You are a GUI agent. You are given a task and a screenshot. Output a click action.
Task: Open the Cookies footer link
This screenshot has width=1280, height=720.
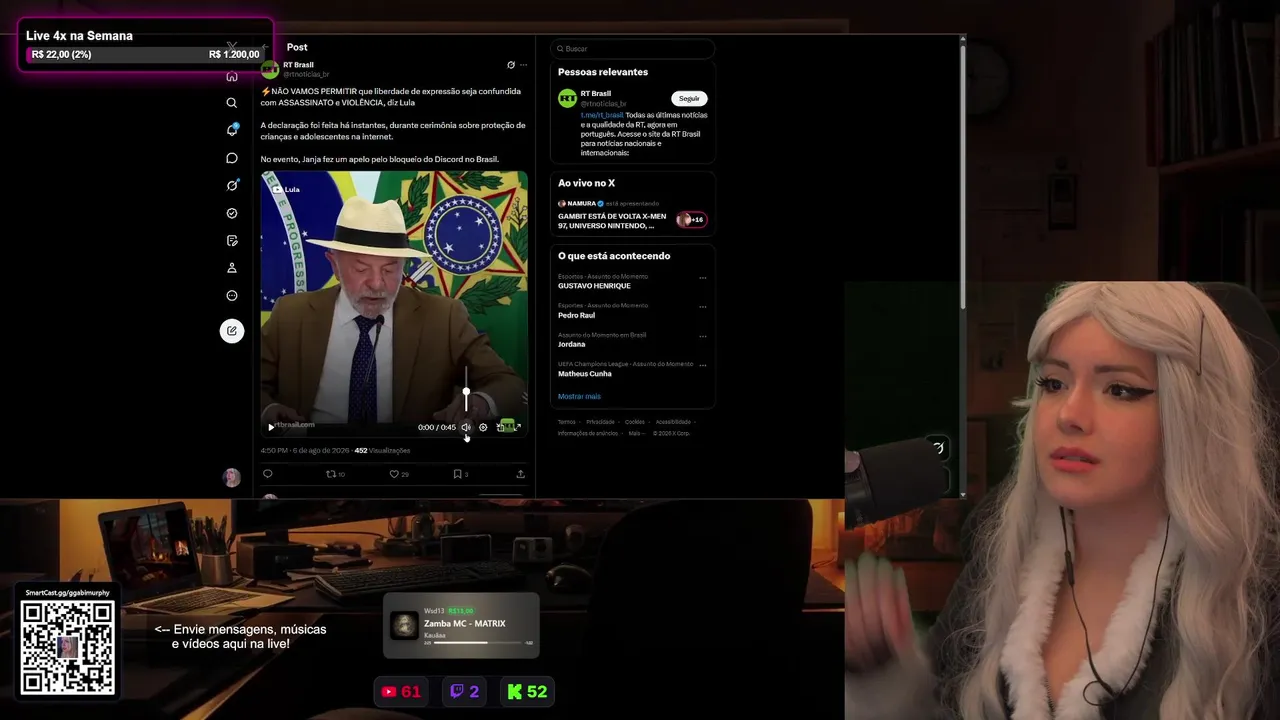point(635,422)
